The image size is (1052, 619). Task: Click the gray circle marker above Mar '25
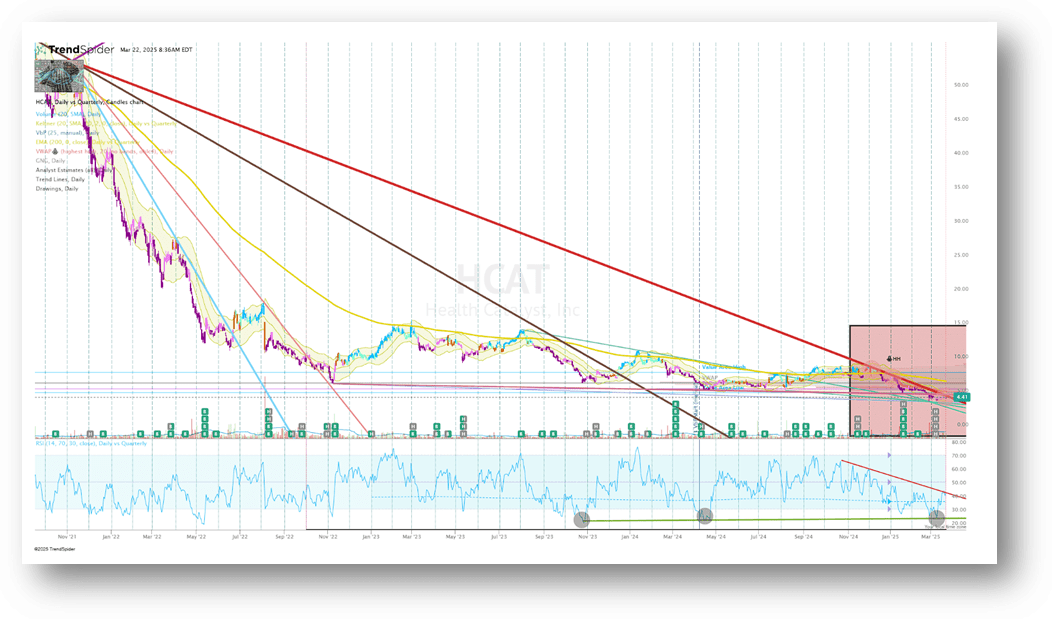pos(937,520)
